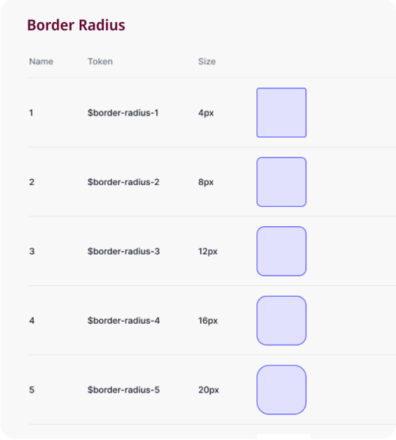Click row name number 3
The height and width of the screenshot is (440, 396).
tap(32, 251)
